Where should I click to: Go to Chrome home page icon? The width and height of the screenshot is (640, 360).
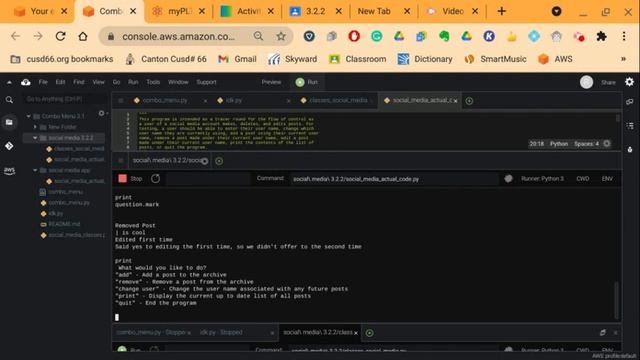point(83,36)
